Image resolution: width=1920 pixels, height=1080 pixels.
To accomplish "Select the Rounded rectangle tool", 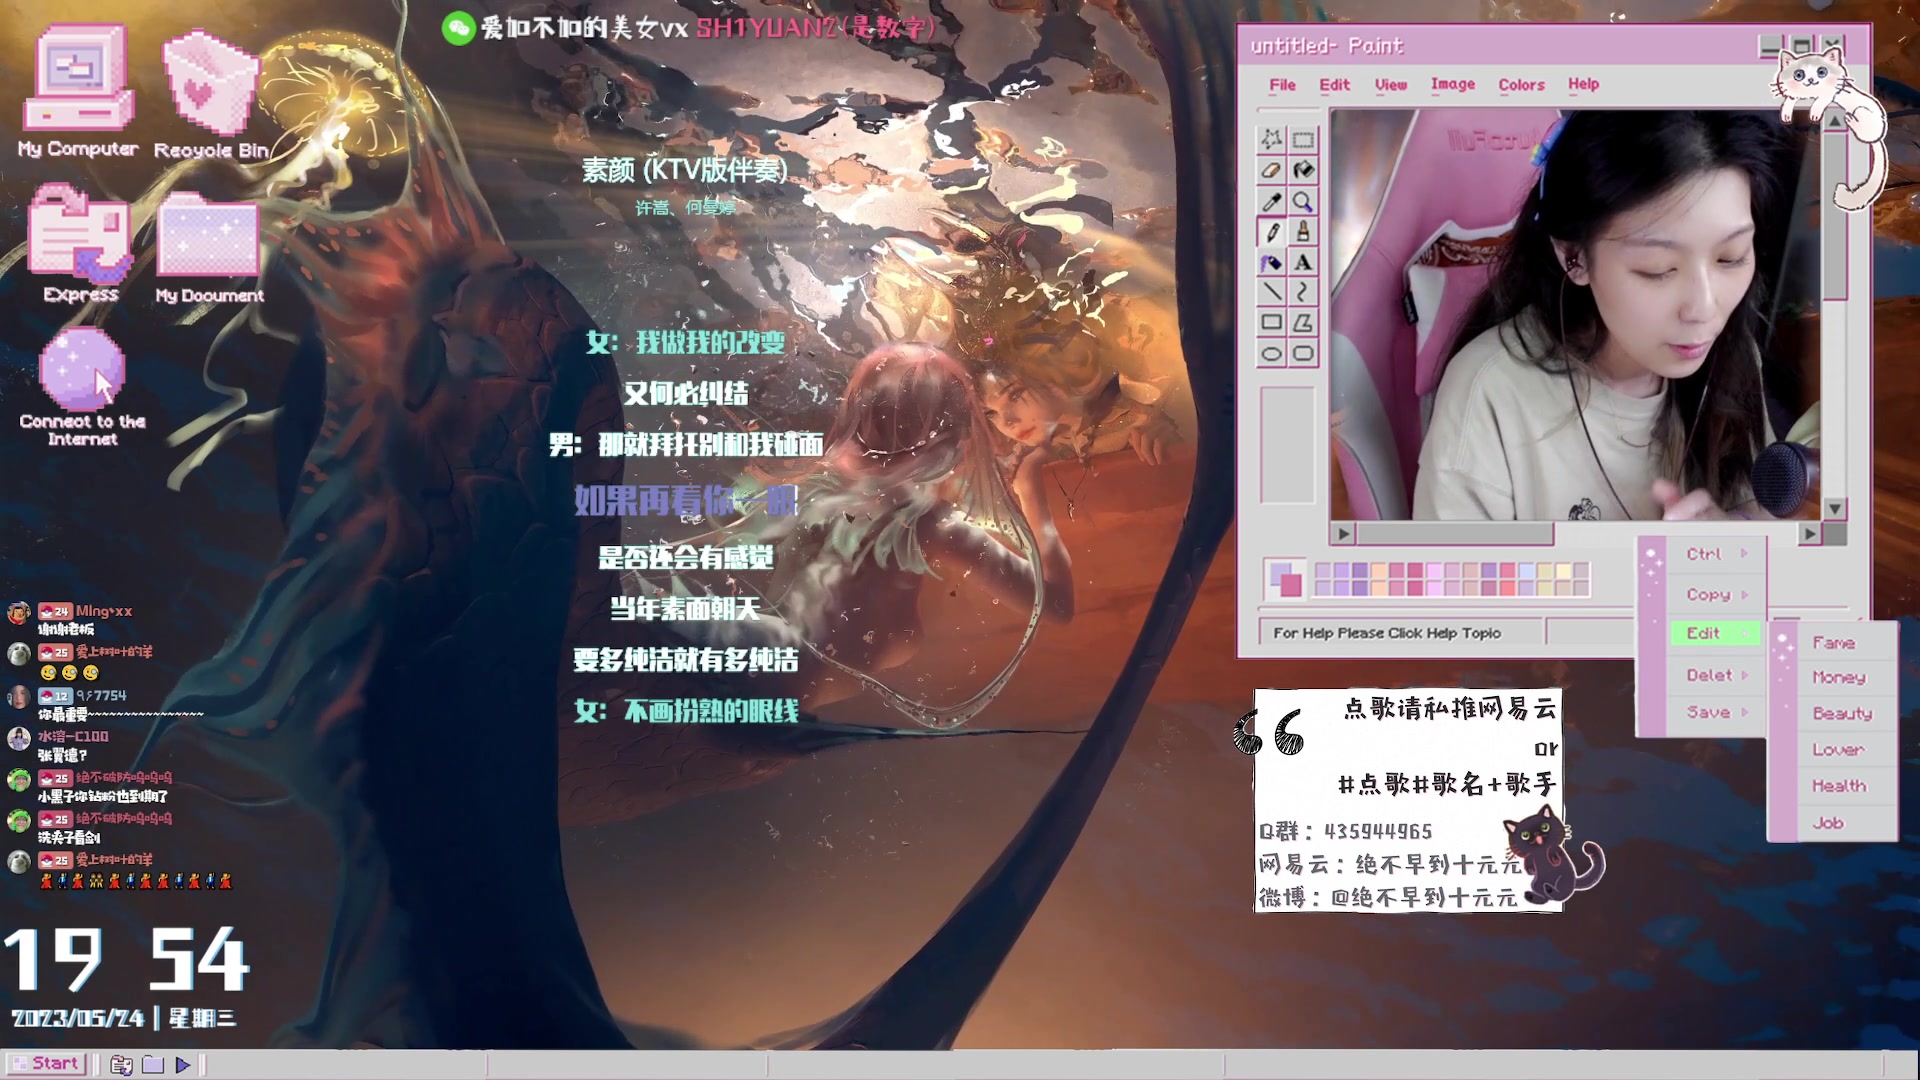I will coord(1303,353).
